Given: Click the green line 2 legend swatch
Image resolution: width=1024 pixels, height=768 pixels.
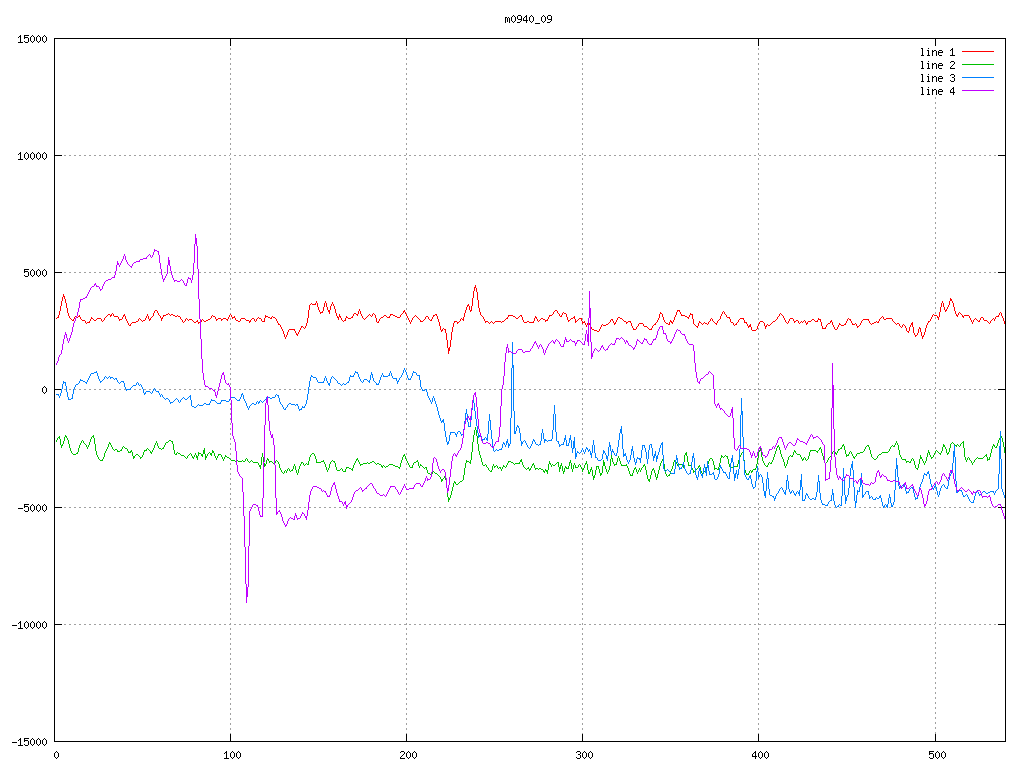Looking at the screenshot, I should [x=979, y=65].
